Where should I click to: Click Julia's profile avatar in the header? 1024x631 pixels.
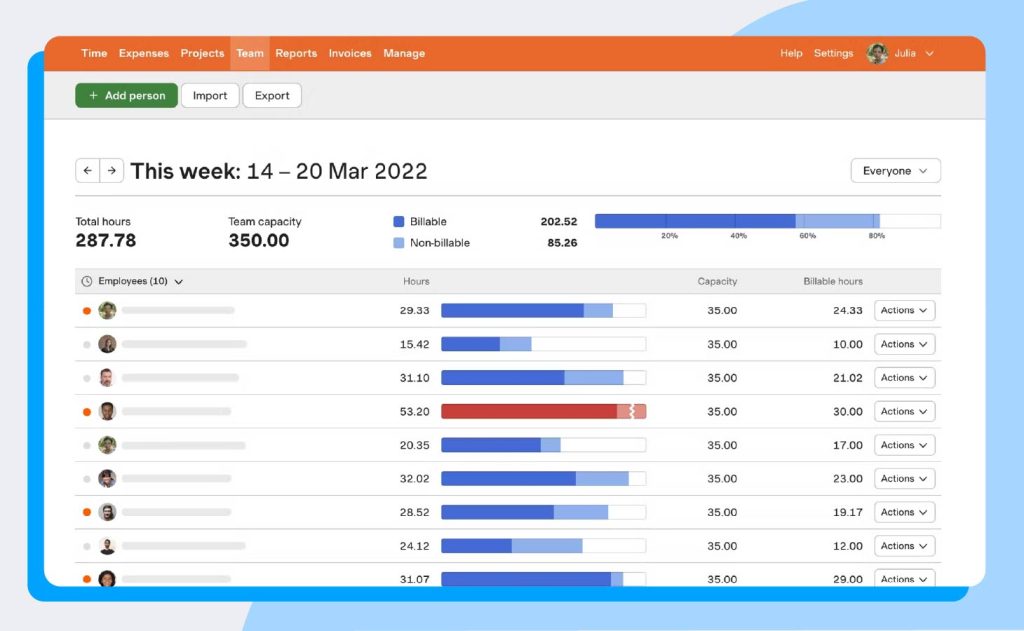coord(879,53)
